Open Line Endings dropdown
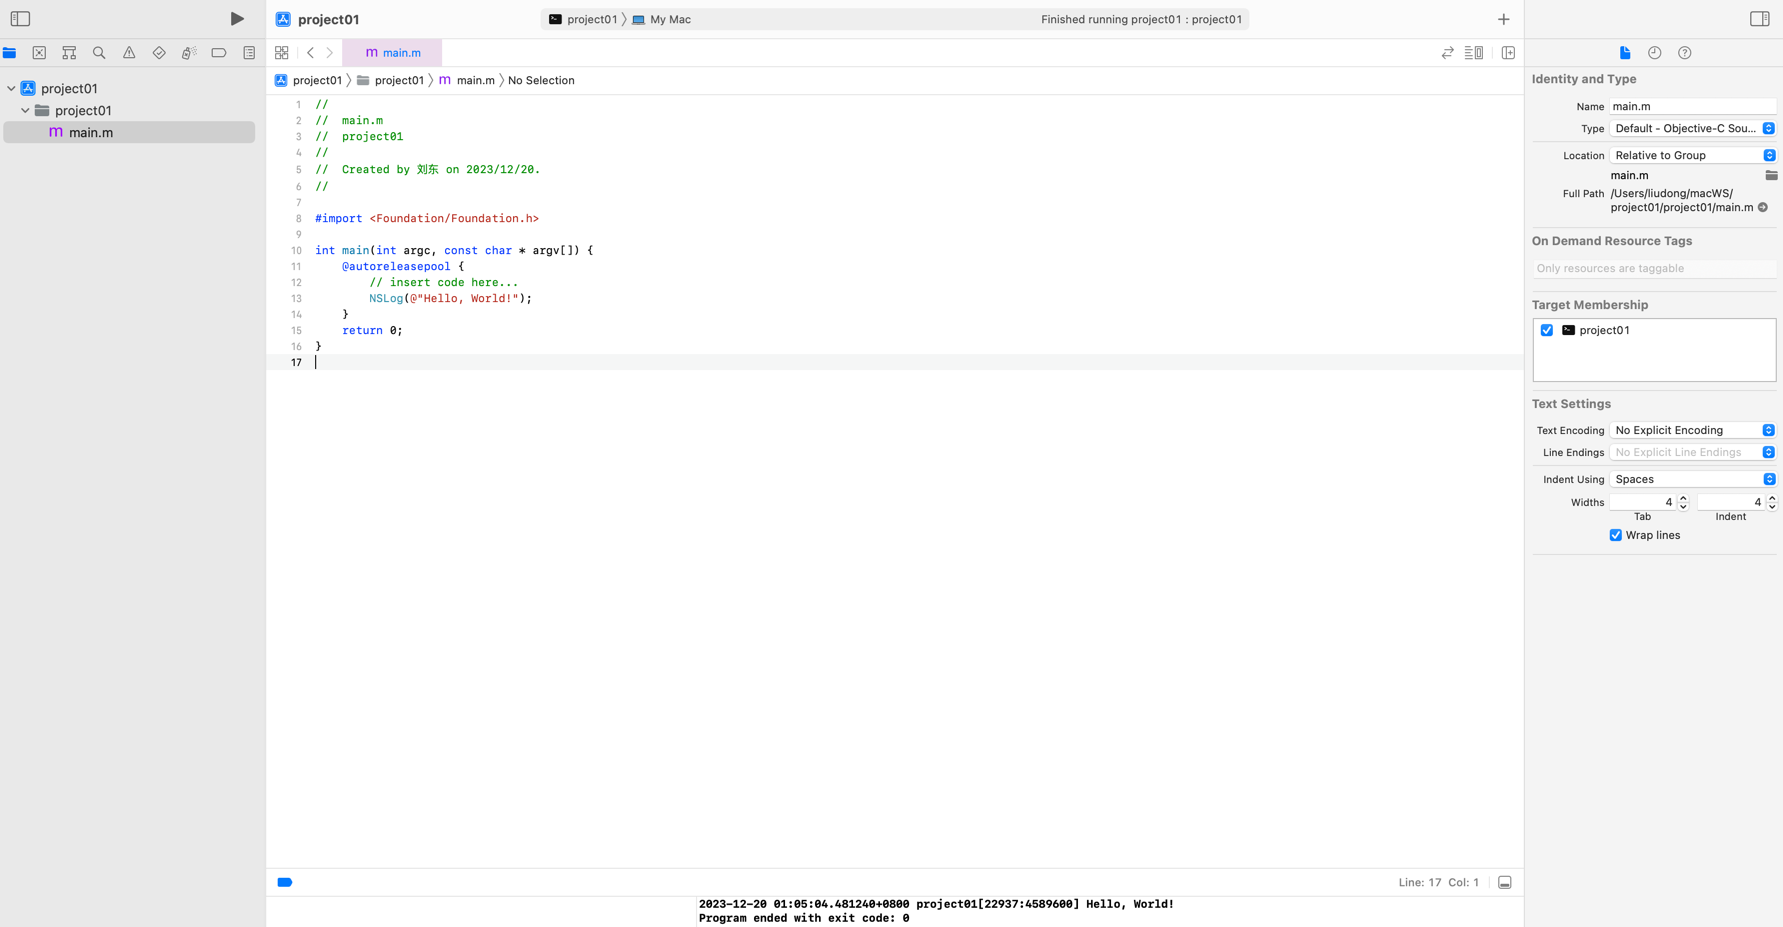Viewport: 1783px width, 927px height. (x=1692, y=452)
